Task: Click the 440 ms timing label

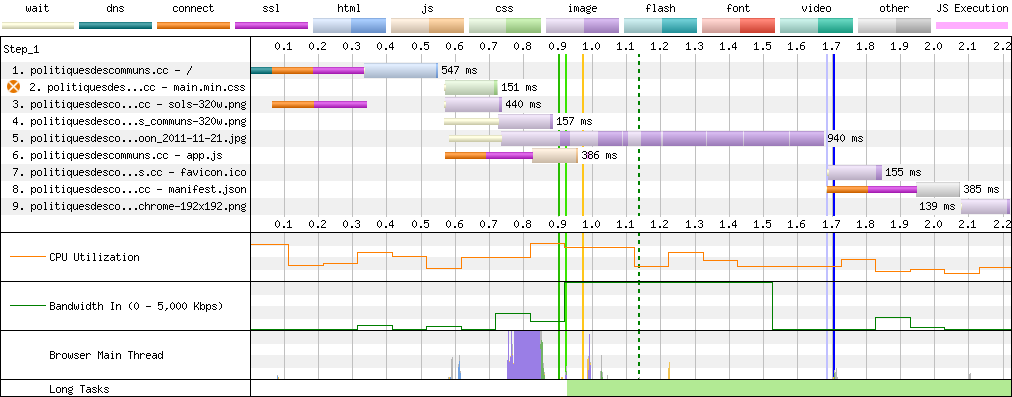Action: tap(523, 104)
